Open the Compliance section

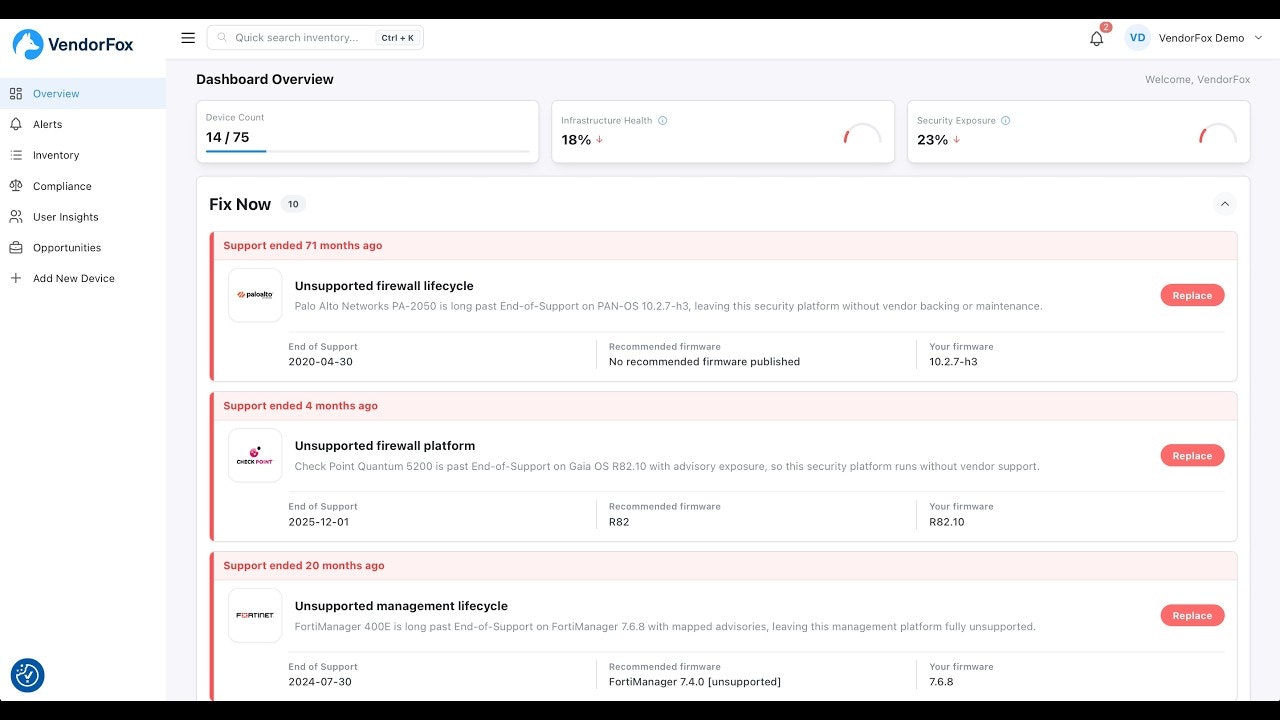[x=83, y=186]
